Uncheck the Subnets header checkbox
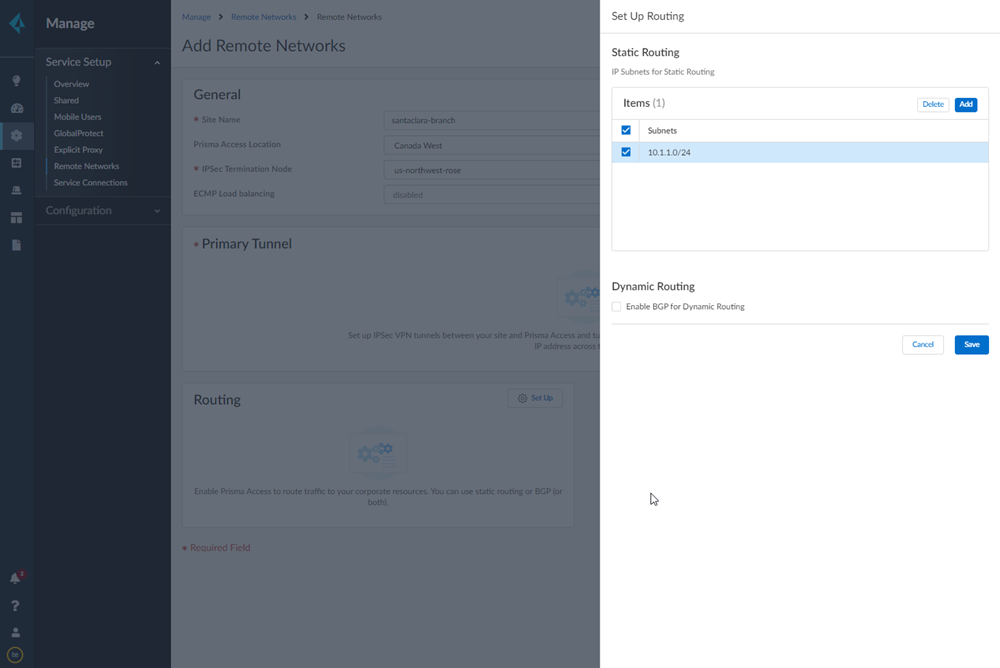This screenshot has height=668, width=1000. 626,130
